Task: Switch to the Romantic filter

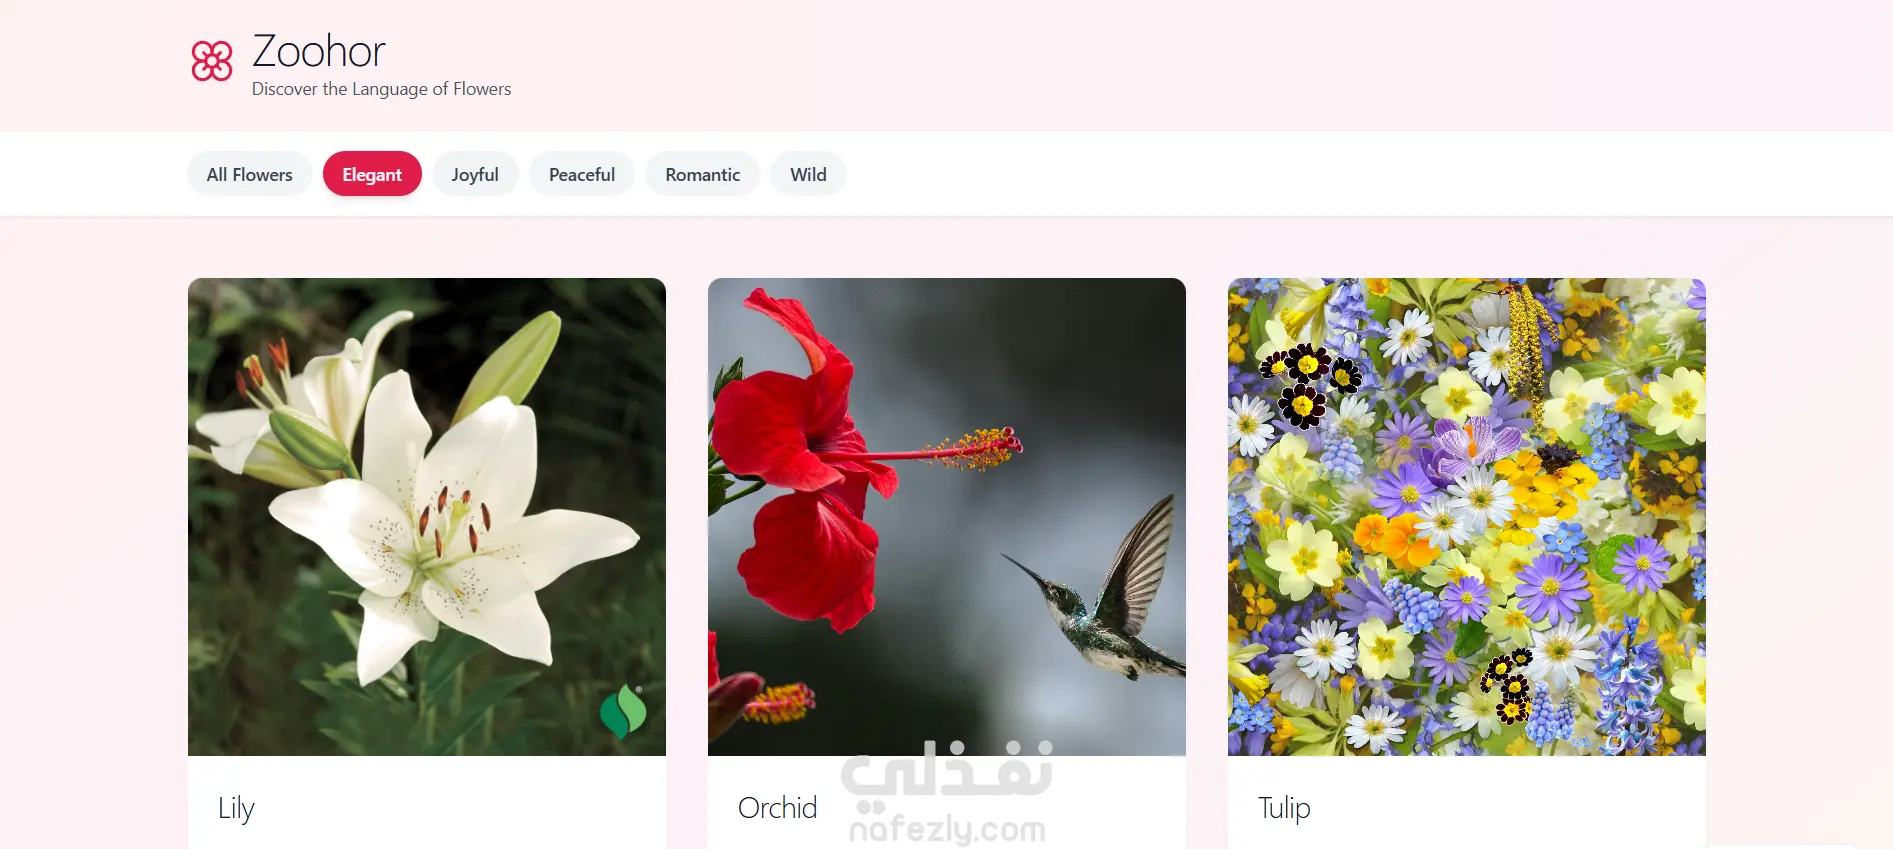Action: pos(703,174)
